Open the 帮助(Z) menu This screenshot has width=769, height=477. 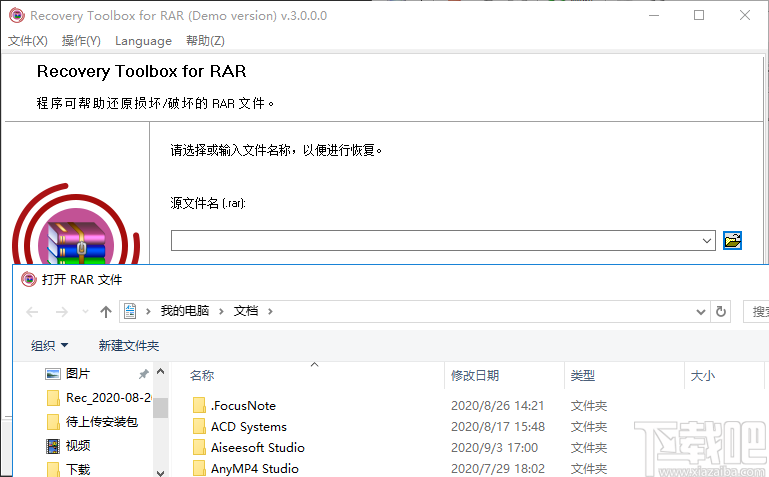click(205, 41)
